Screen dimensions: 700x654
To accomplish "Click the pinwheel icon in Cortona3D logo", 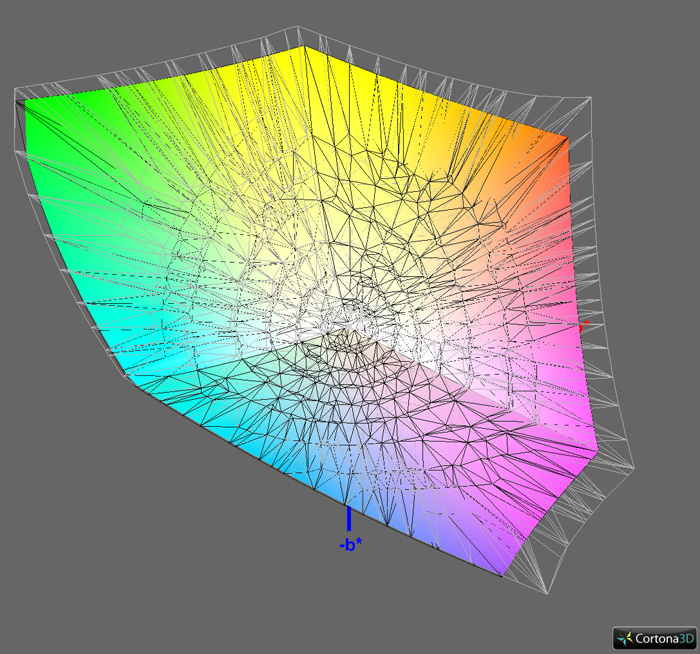I will click(x=625, y=637).
